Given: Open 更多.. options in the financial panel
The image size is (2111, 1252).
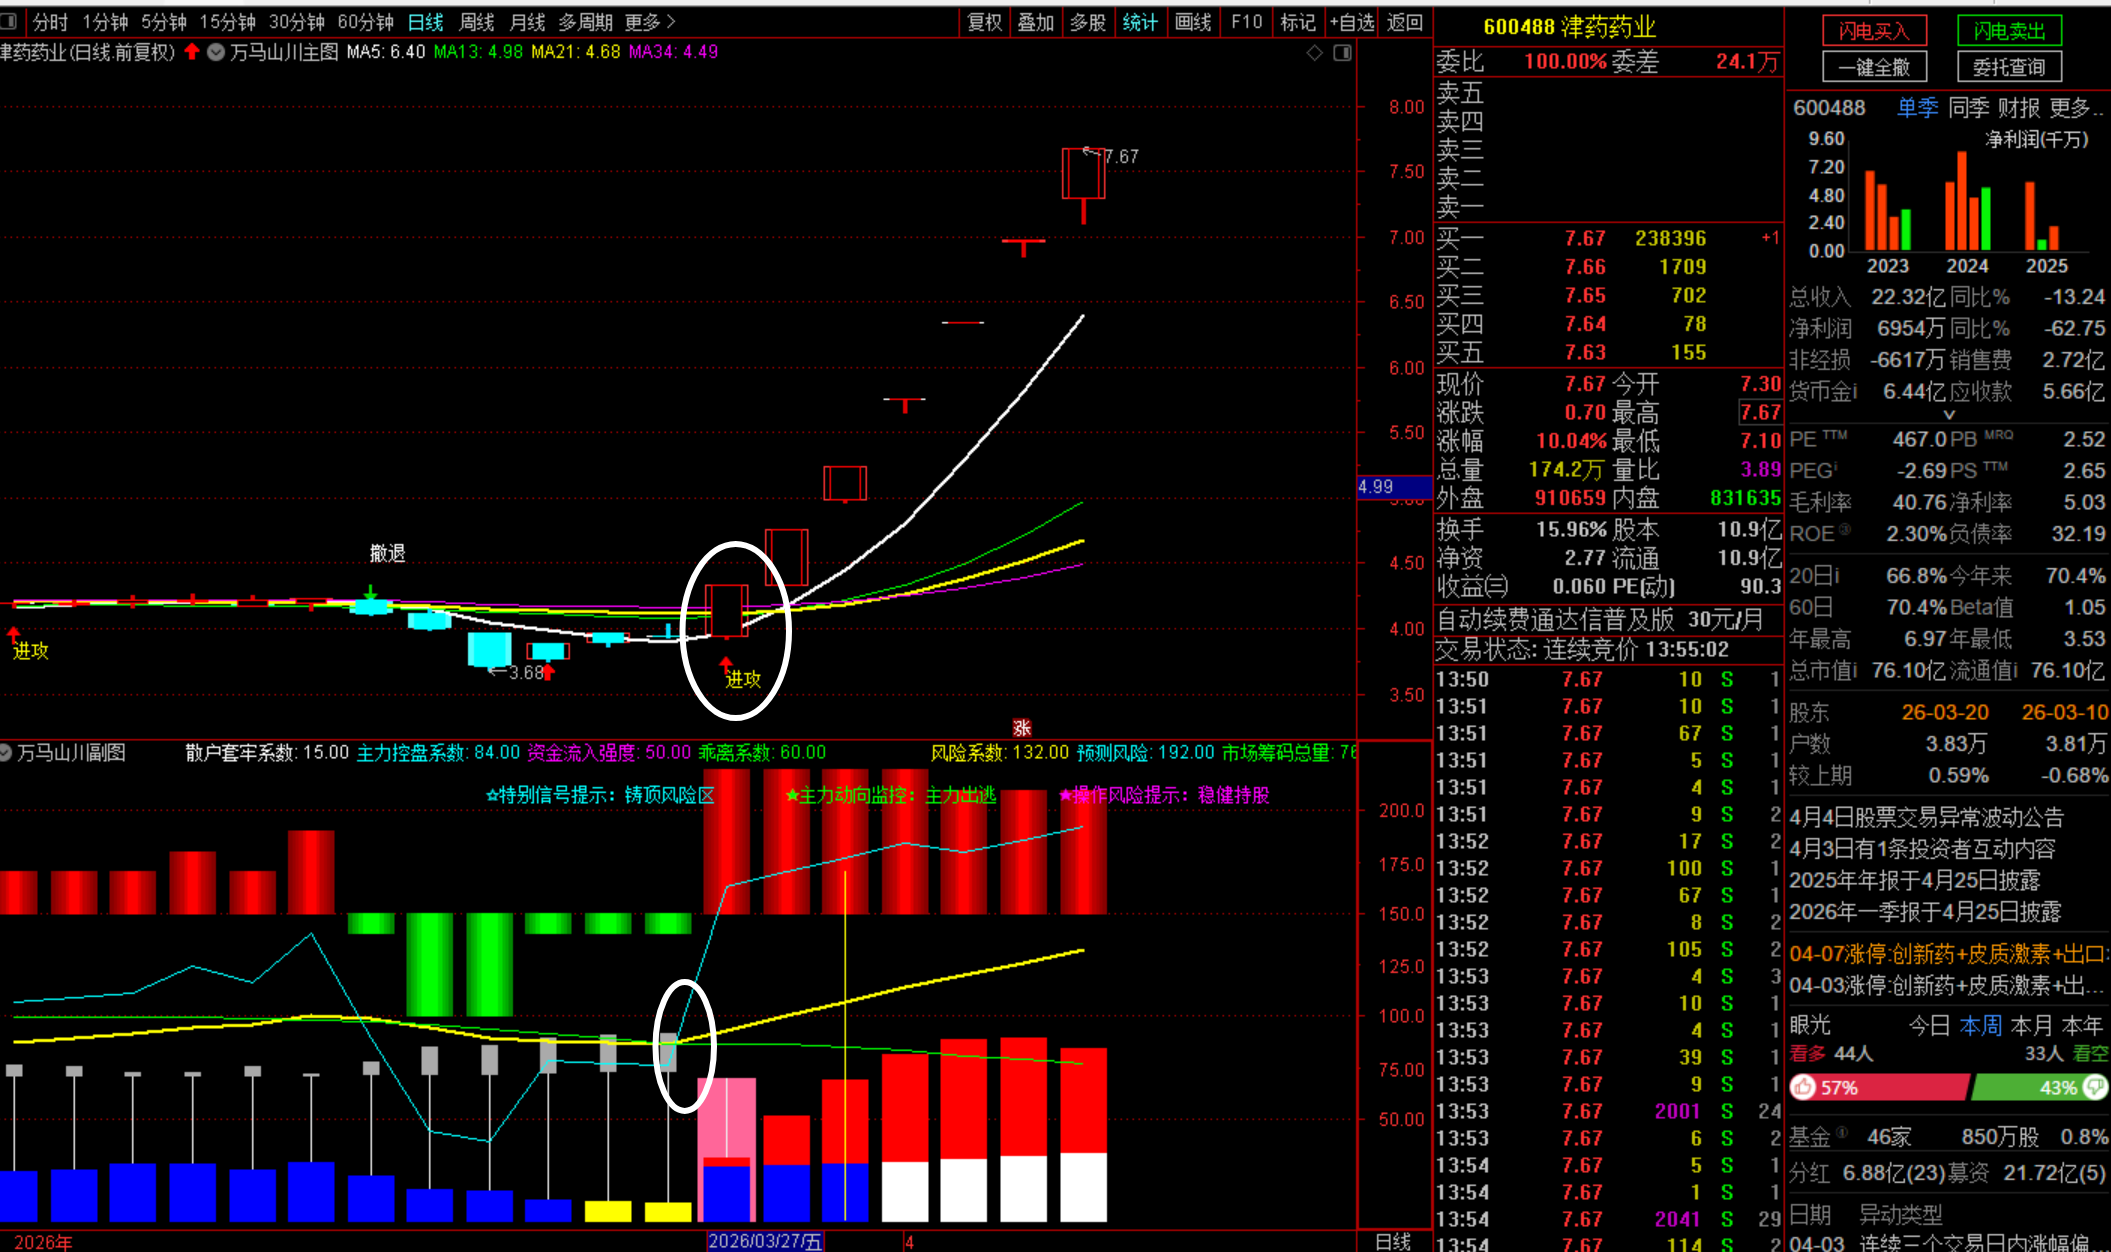Looking at the screenshot, I should pos(2076,108).
